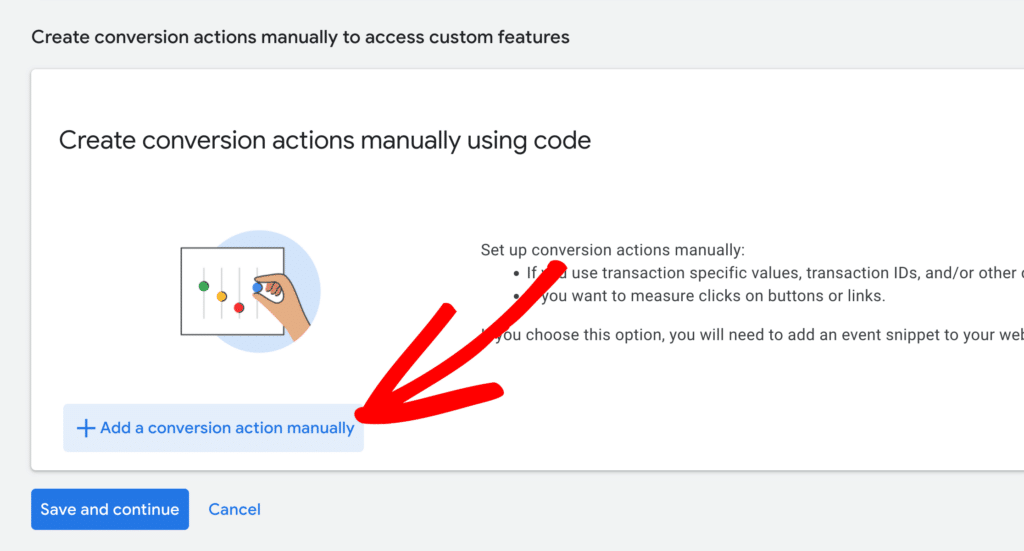Click the "Set up conversion actions manually:" text
This screenshot has height=551, width=1024.
(x=612, y=250)
